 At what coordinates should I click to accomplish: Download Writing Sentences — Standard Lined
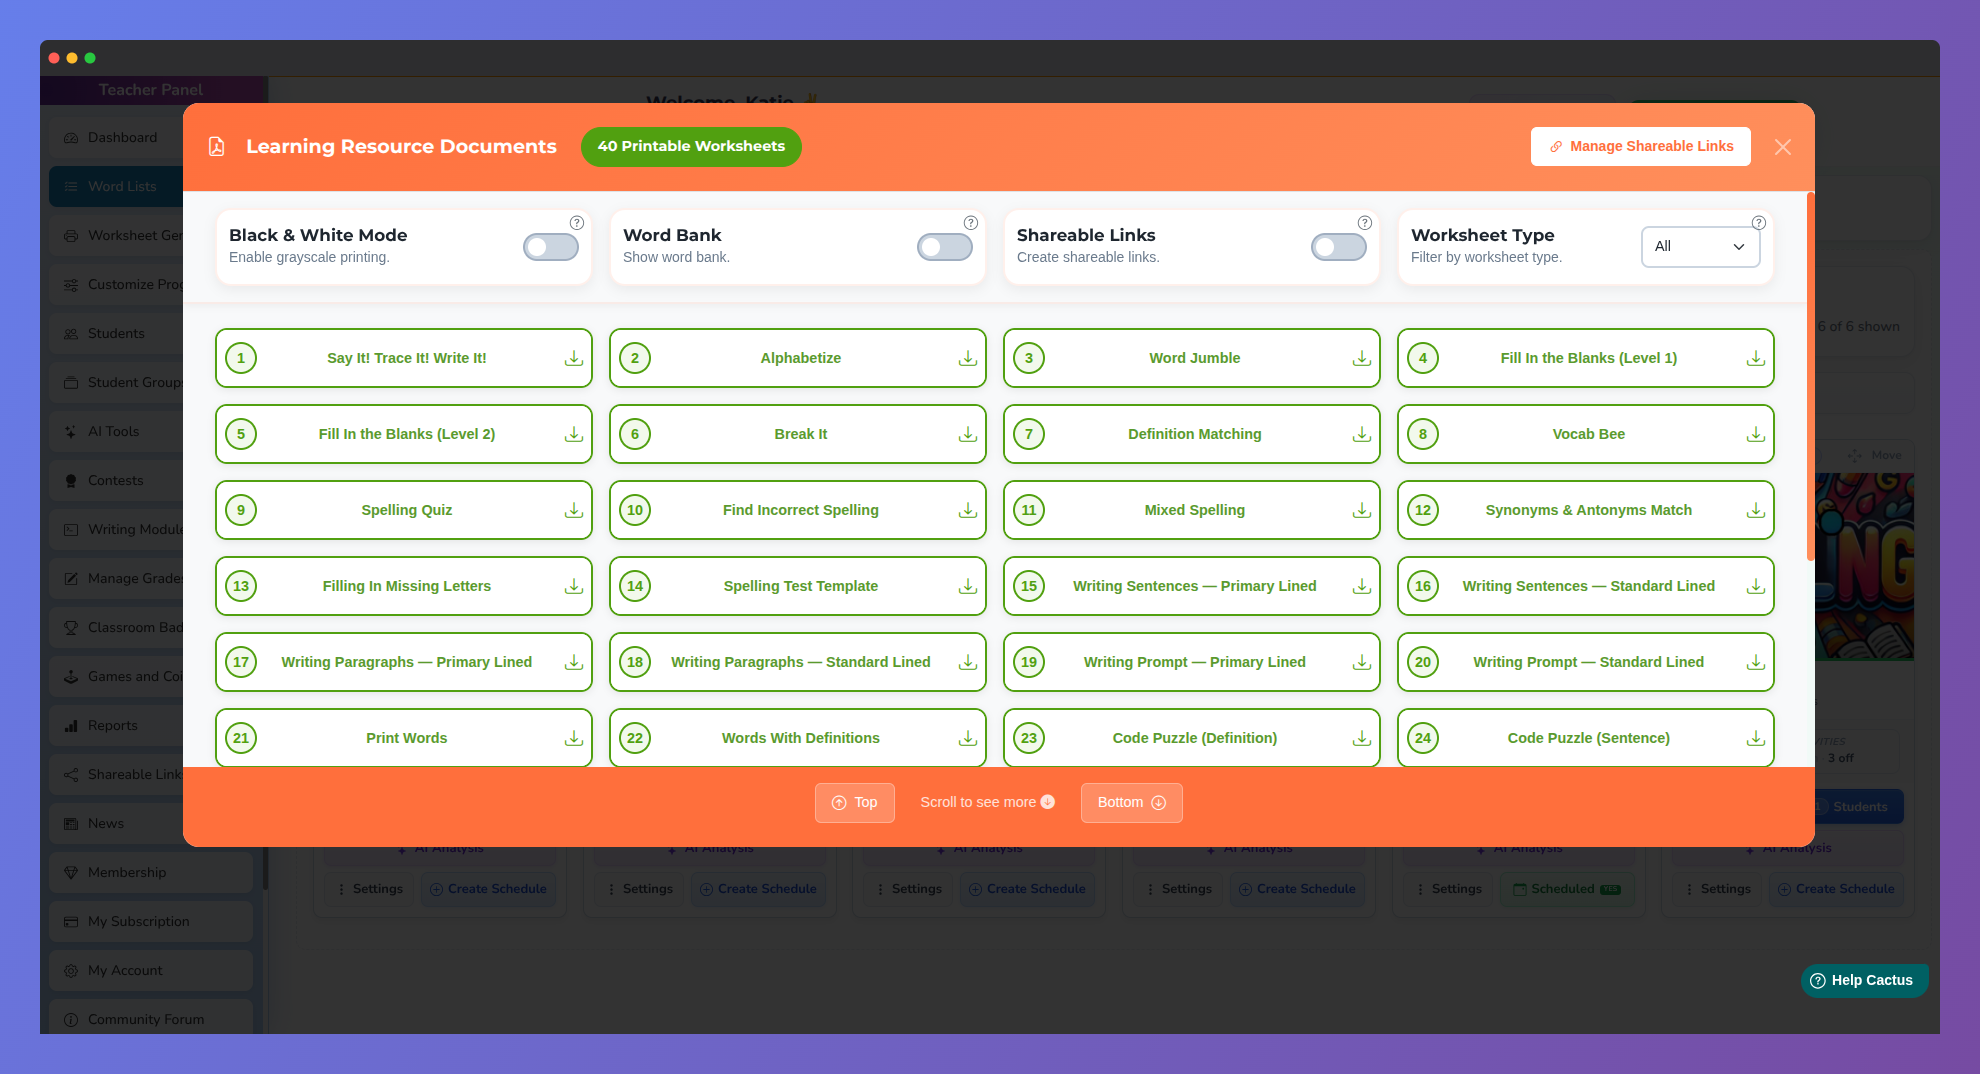[x=1756, y=586]
